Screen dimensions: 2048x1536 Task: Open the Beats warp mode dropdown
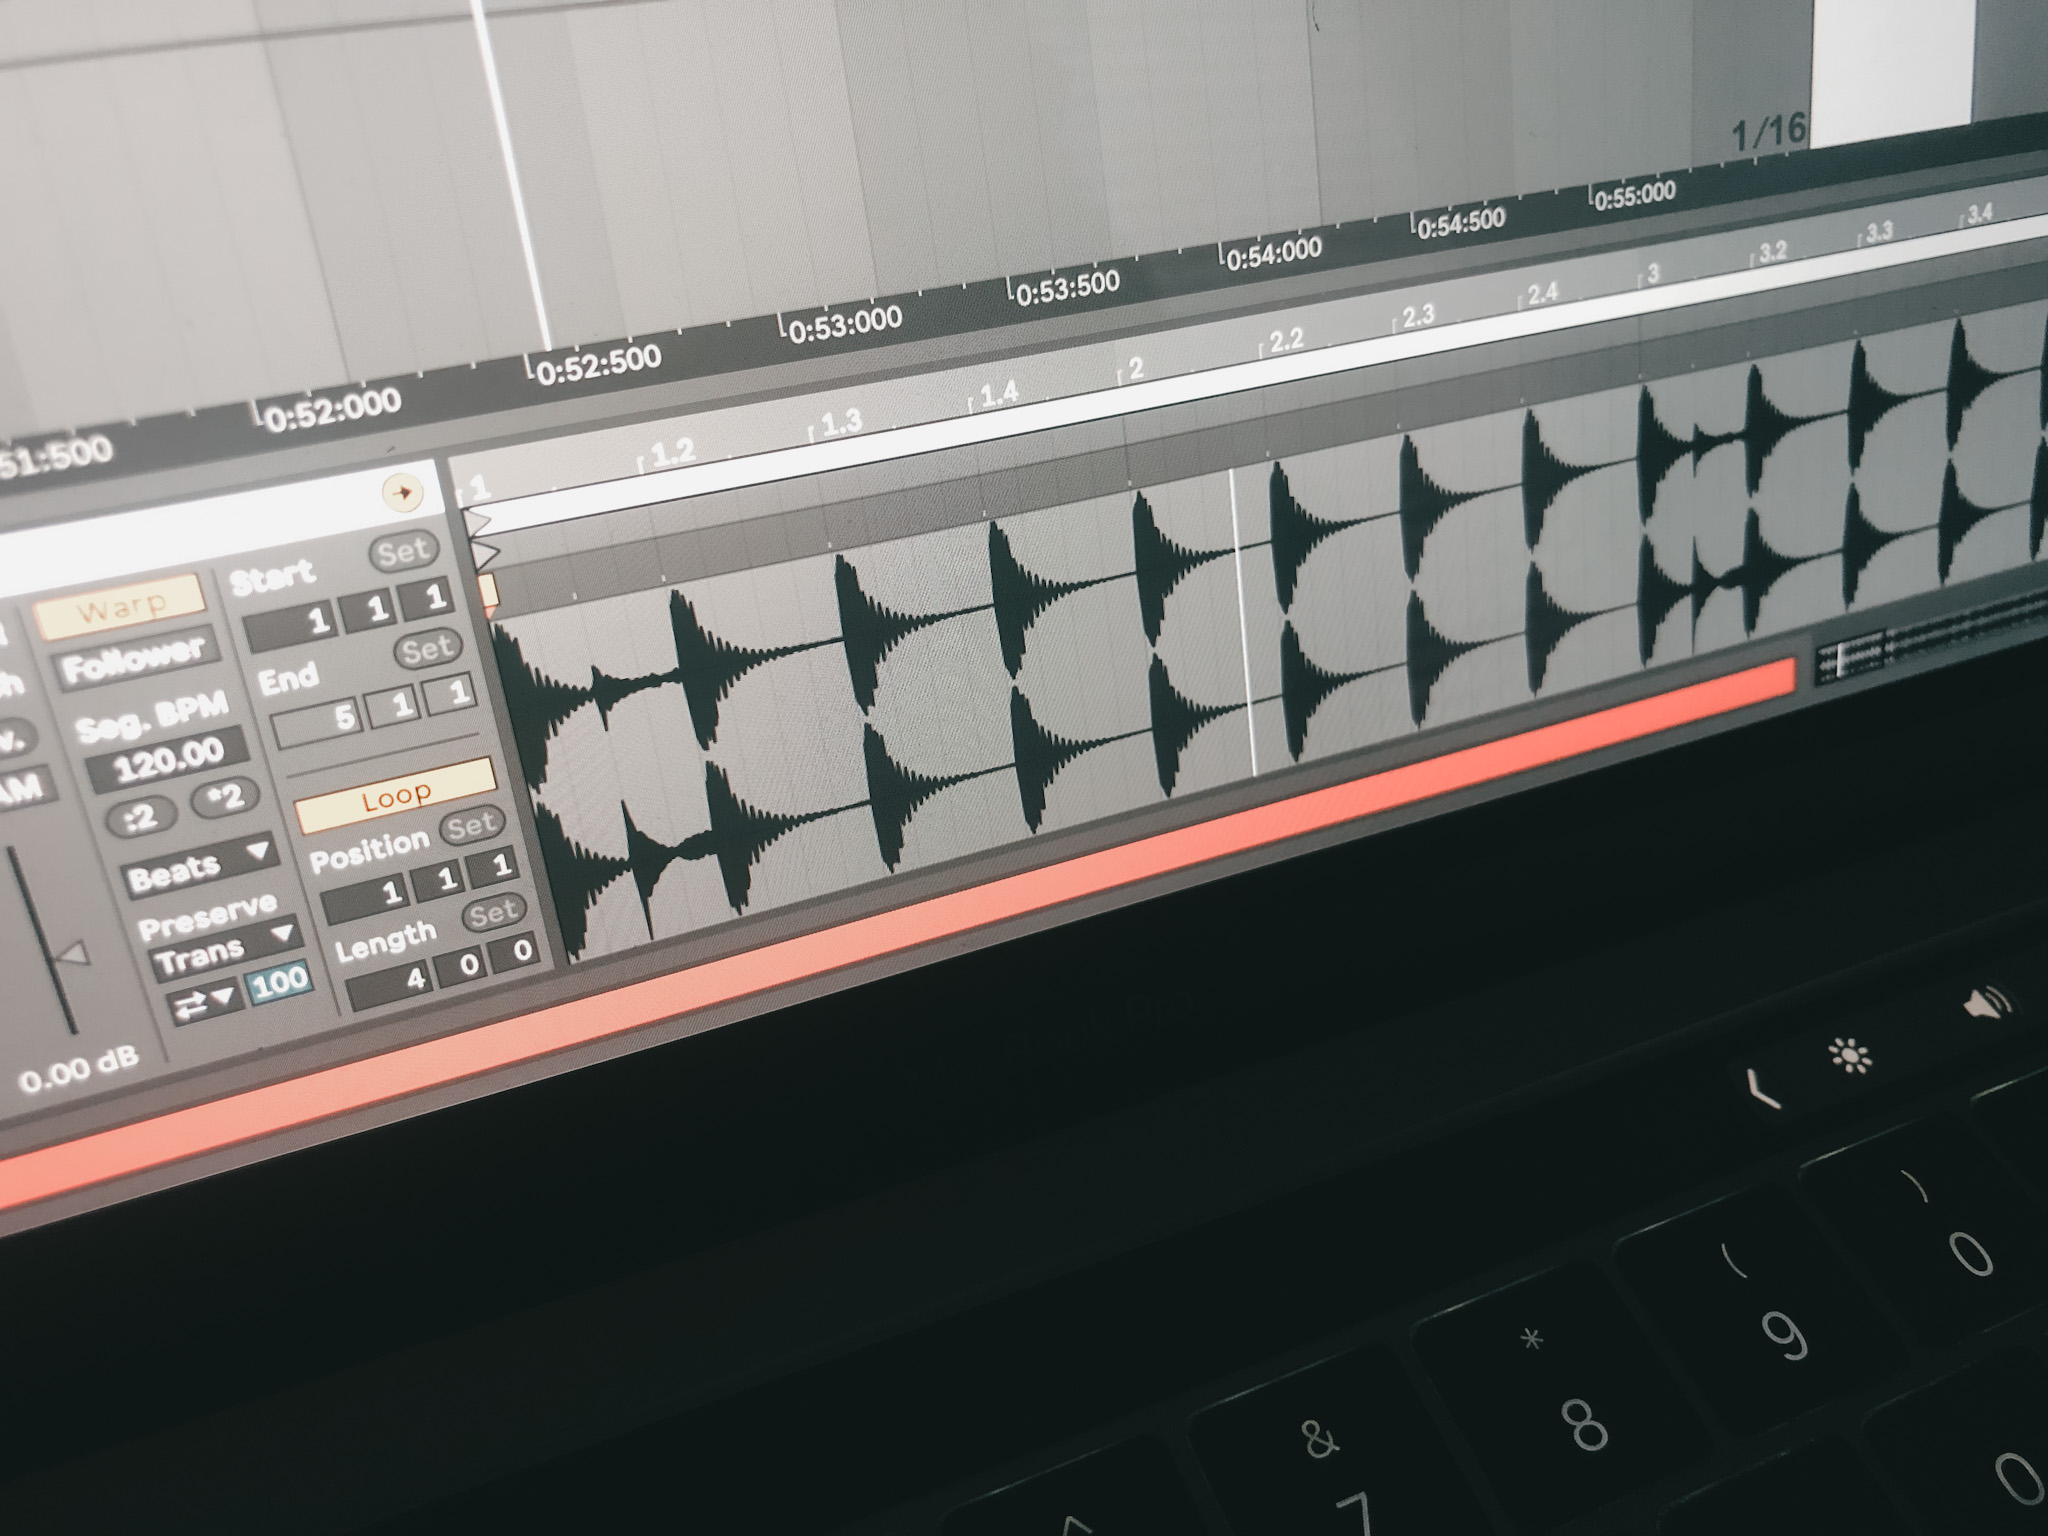click(200, 867)
